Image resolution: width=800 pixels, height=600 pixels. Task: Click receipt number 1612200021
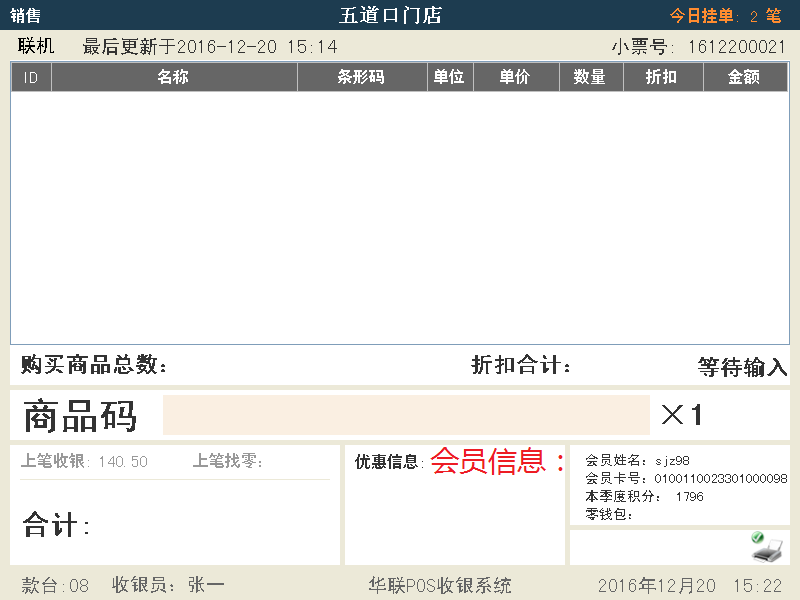click(736, 47)
